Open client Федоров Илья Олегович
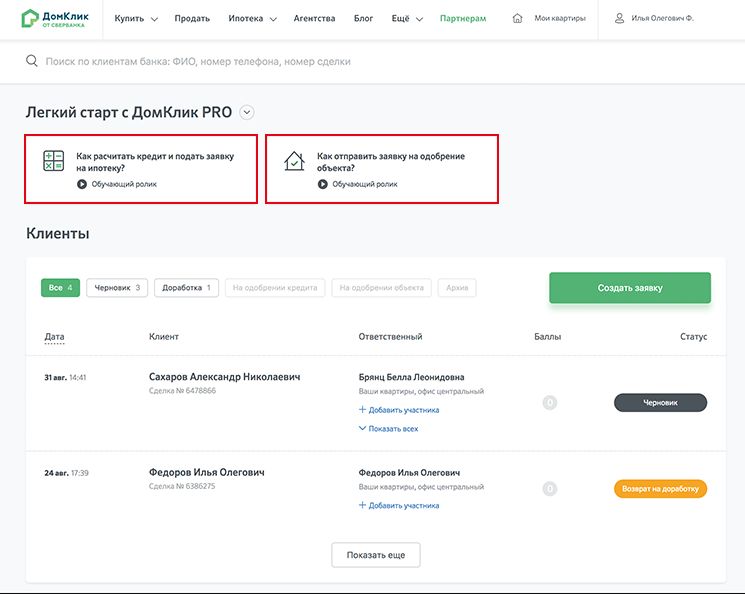This screenshot has width=745, height=594. [x=207, y=472]
